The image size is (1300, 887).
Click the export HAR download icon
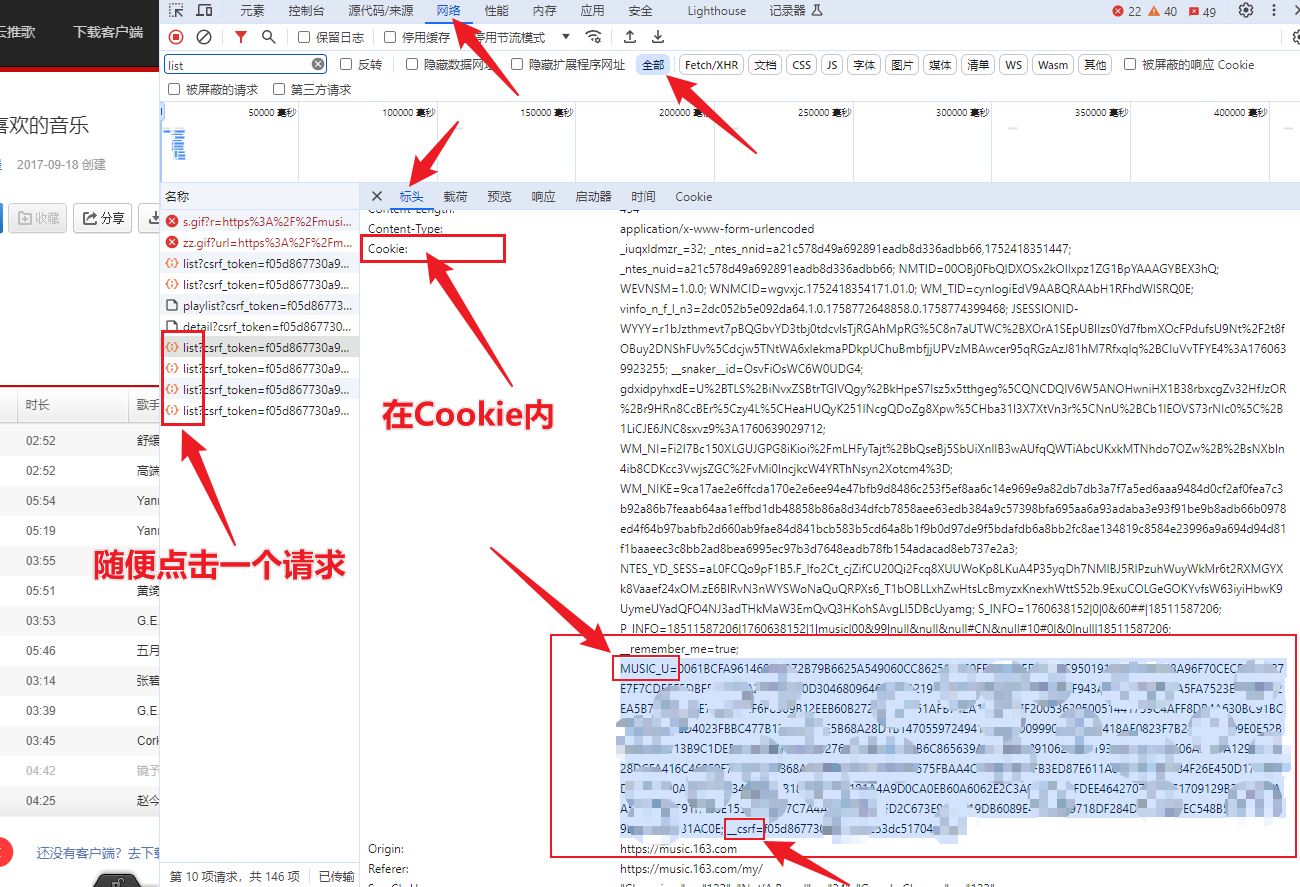(x=658, y=37)
